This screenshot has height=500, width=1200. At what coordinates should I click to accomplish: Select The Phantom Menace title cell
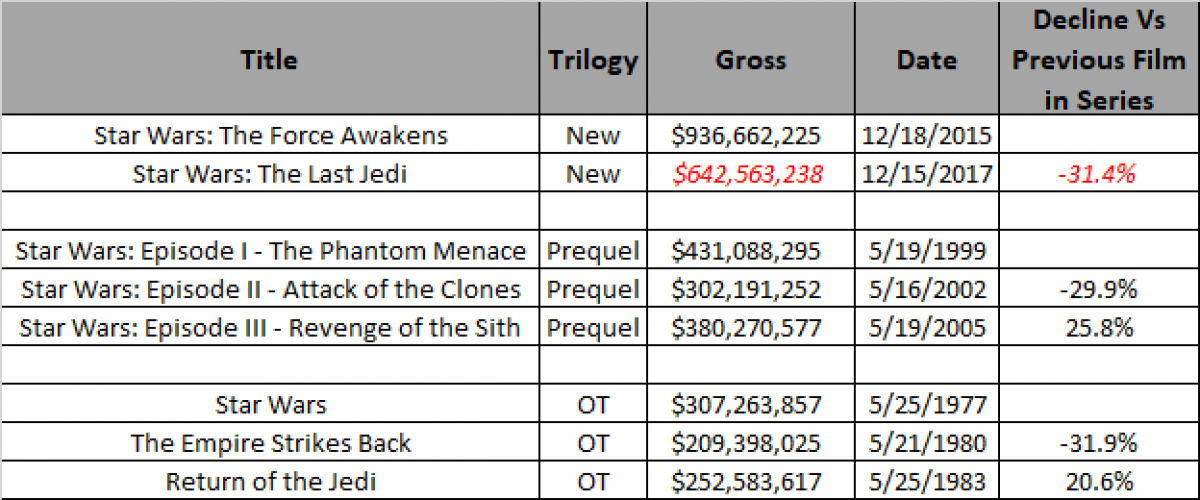tap(270, 251)
